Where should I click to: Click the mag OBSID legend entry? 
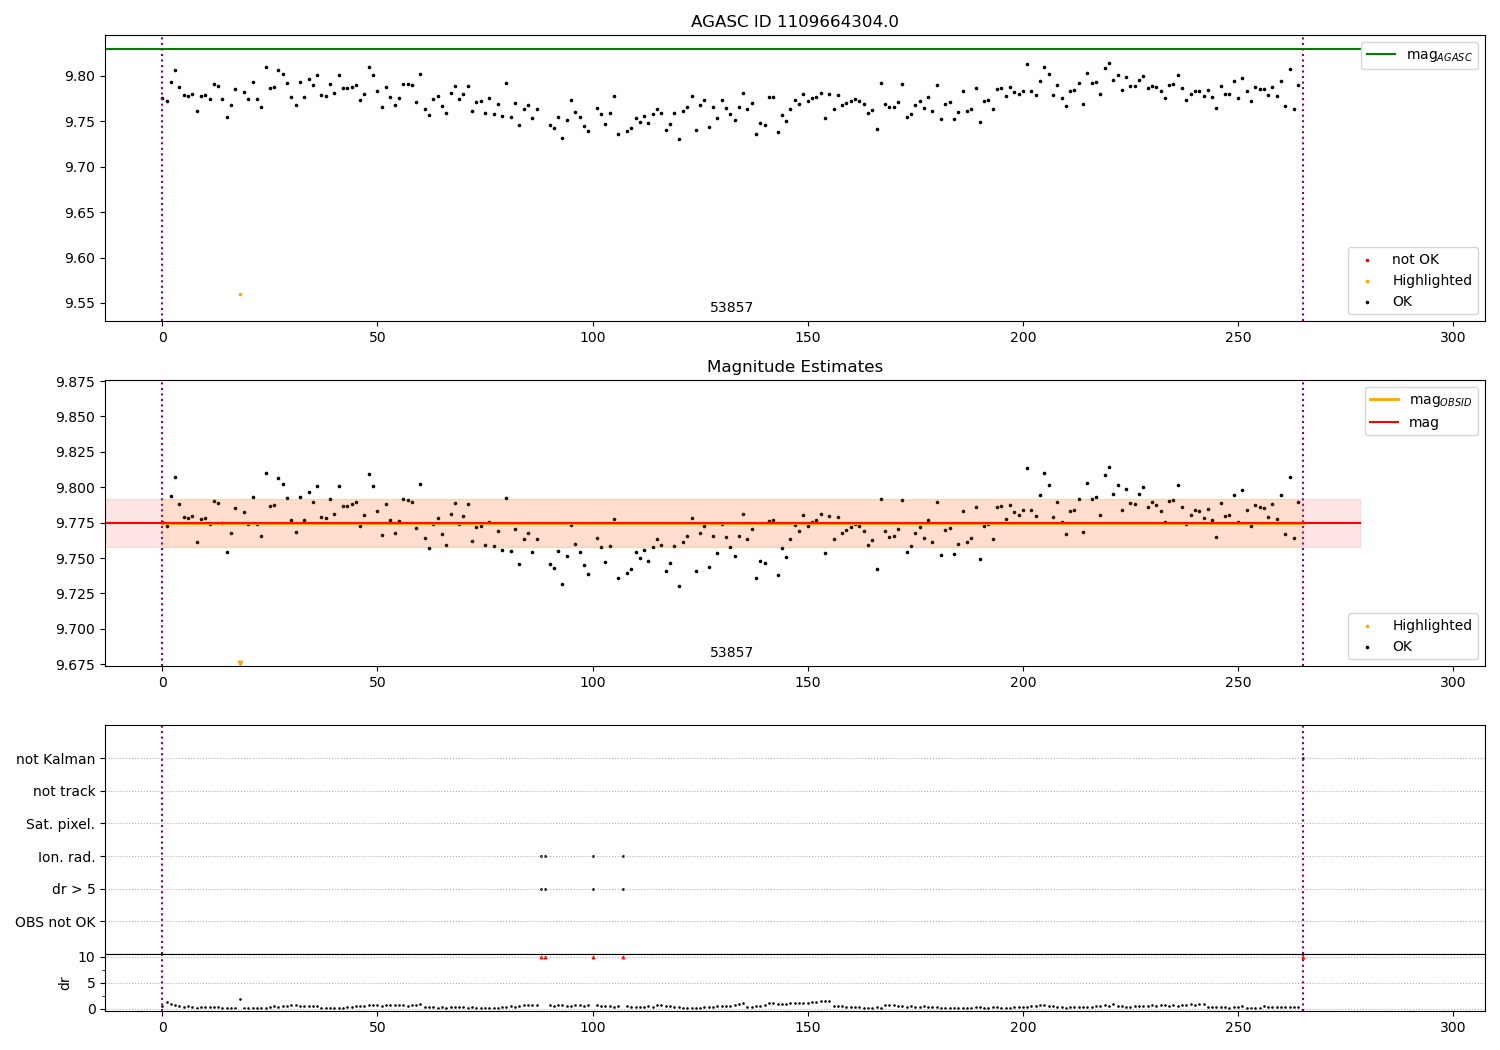pos(1422,400)
